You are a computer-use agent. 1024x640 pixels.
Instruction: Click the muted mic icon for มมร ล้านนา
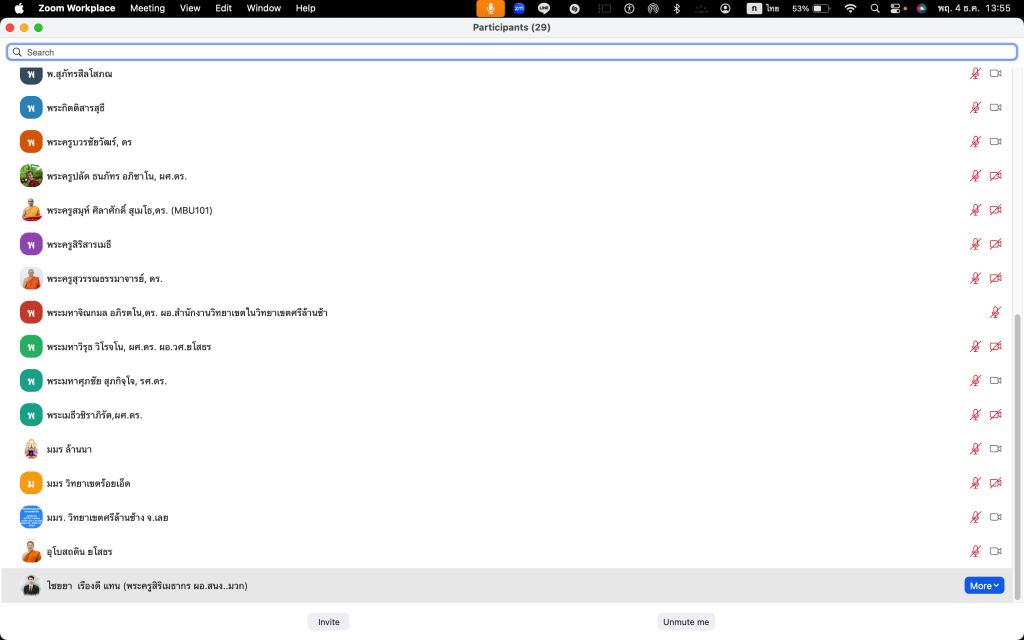click(975, 449)
